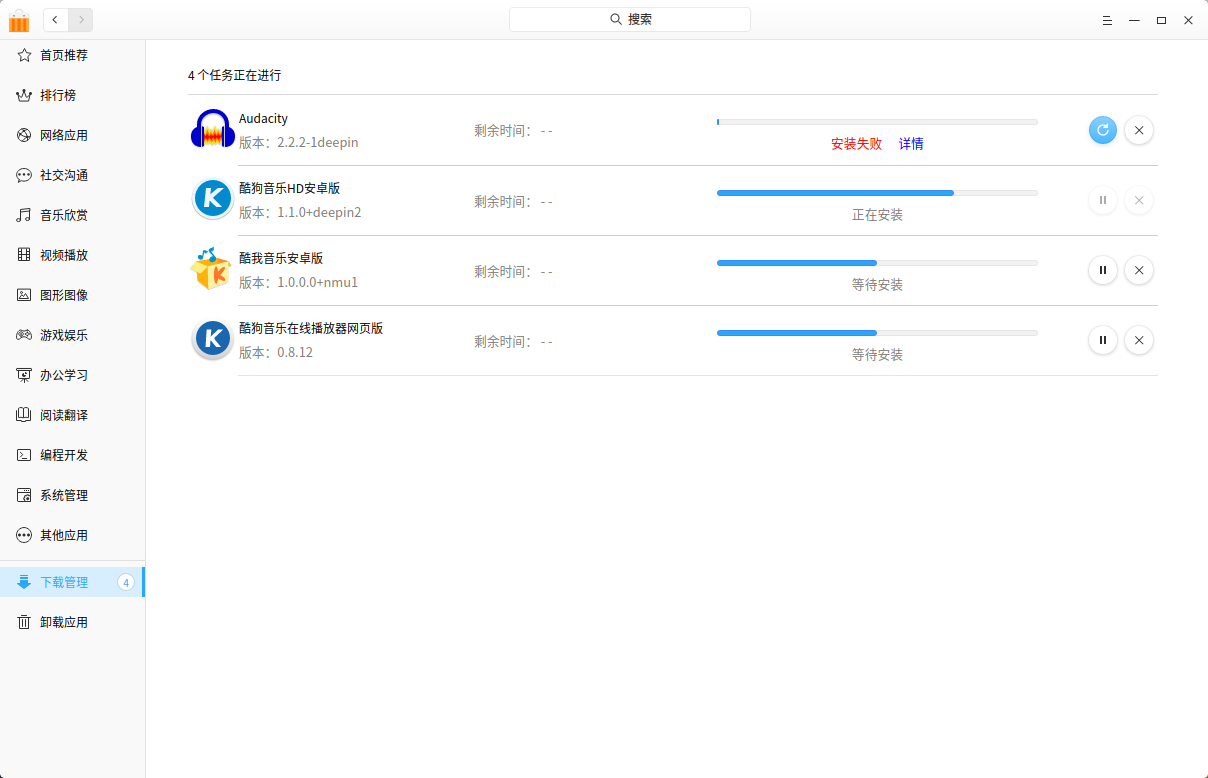Viewport: 1208px width, 778px height.
Task: Click version text 0.8.12
Action: 295,353
